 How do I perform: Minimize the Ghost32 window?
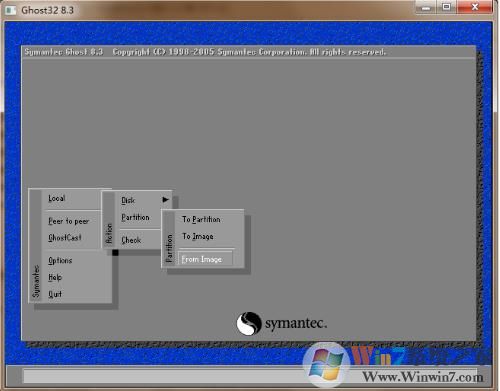426,7
